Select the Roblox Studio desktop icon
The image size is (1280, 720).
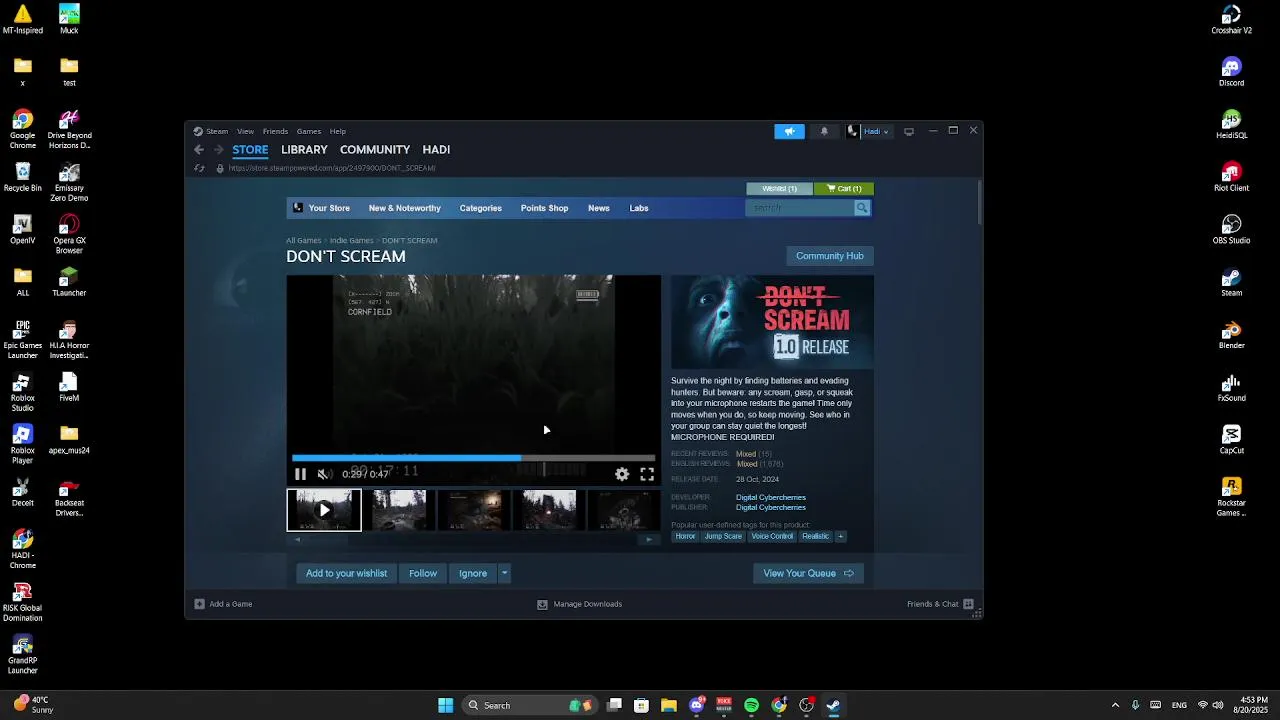[22, 392]
